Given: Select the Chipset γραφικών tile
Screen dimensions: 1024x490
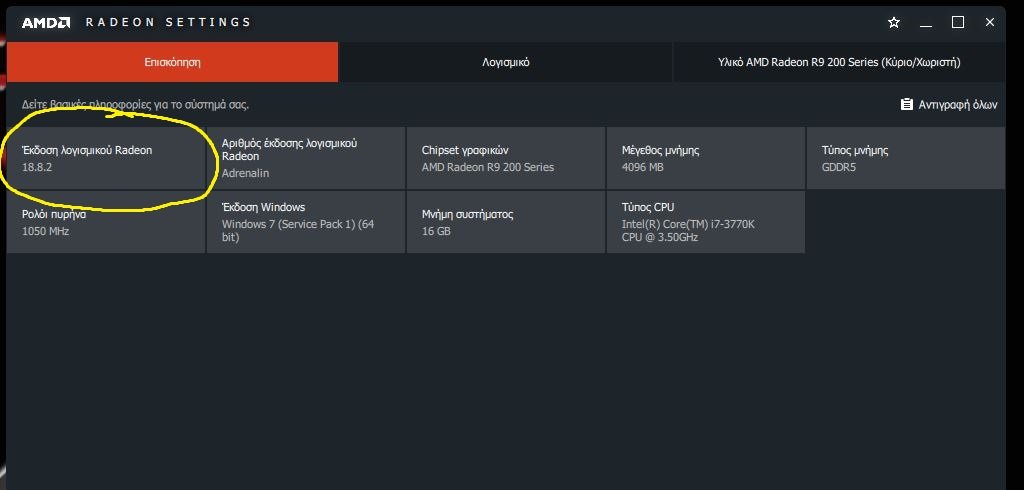Looking at the screenshot, I should point(505,158).
